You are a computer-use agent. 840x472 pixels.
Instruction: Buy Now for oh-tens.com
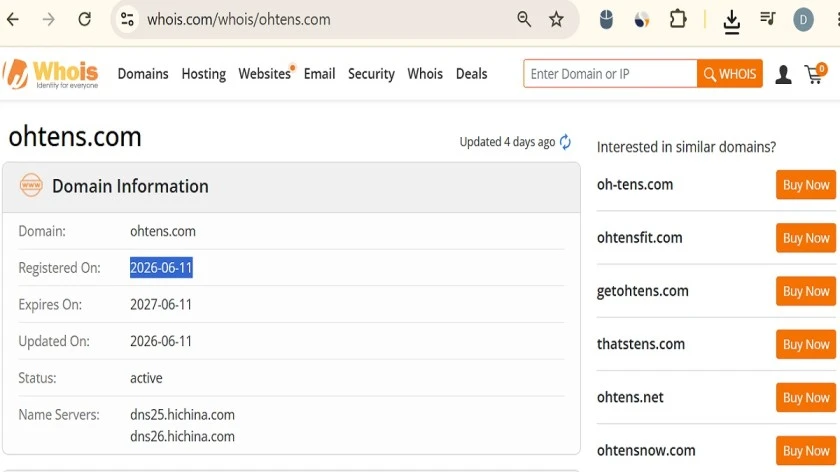[806, 185]
